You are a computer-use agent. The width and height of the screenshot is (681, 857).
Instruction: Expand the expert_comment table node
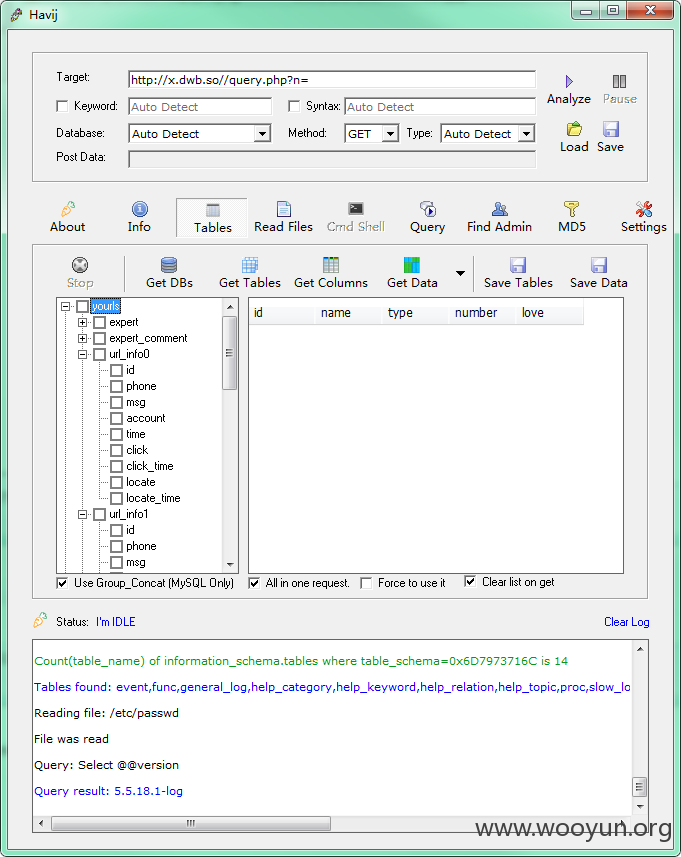point(83,338)
